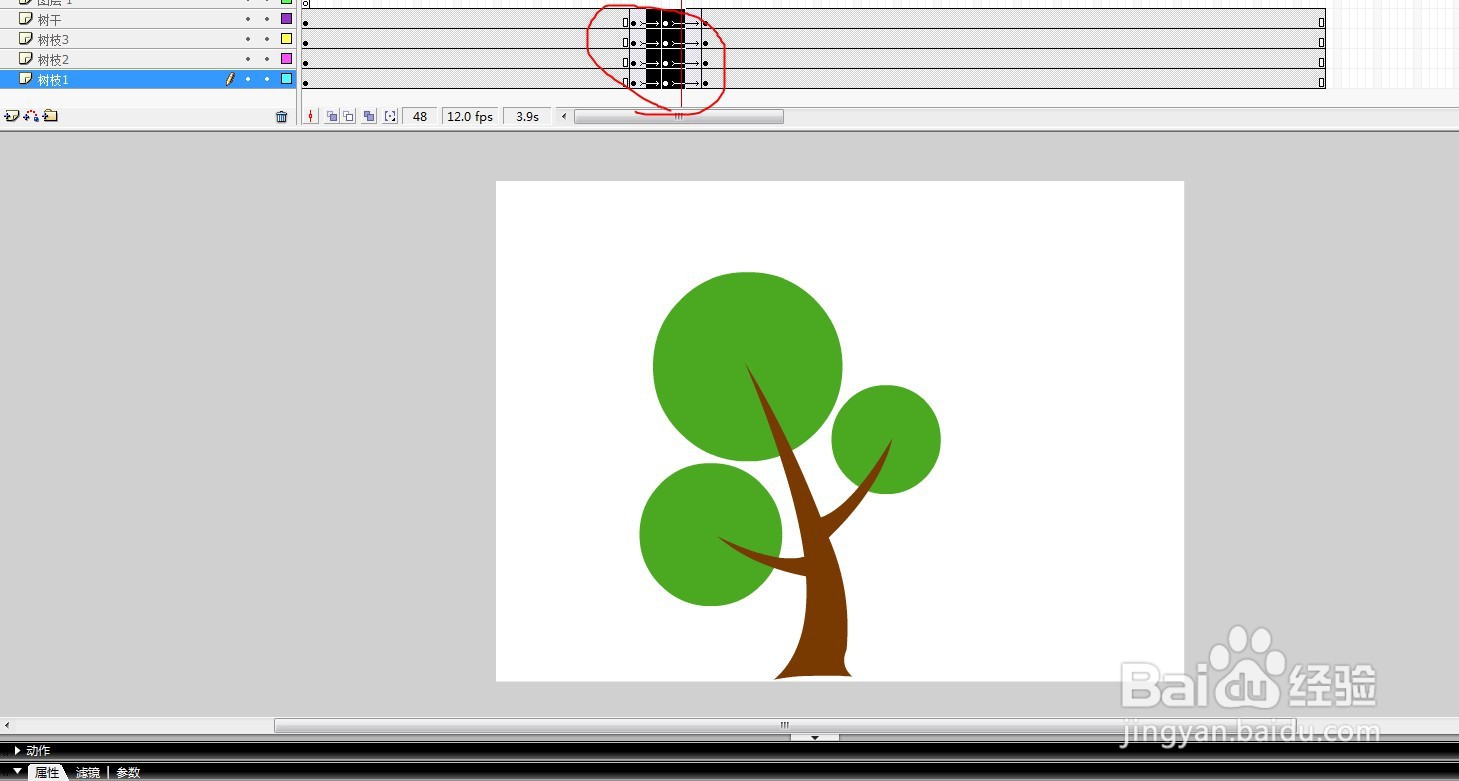
Task: Select the 树干 layer
Action: 148,19
